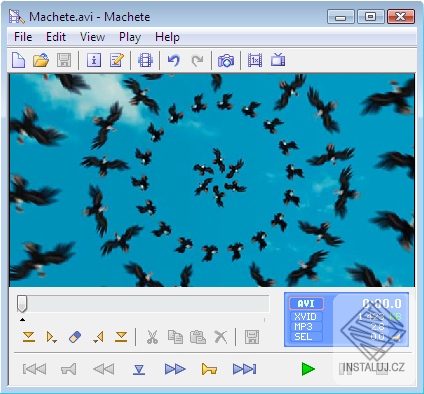
Task: Step forward with the blue double arrow
Action: pyautogui.click(x=175, y=369)
